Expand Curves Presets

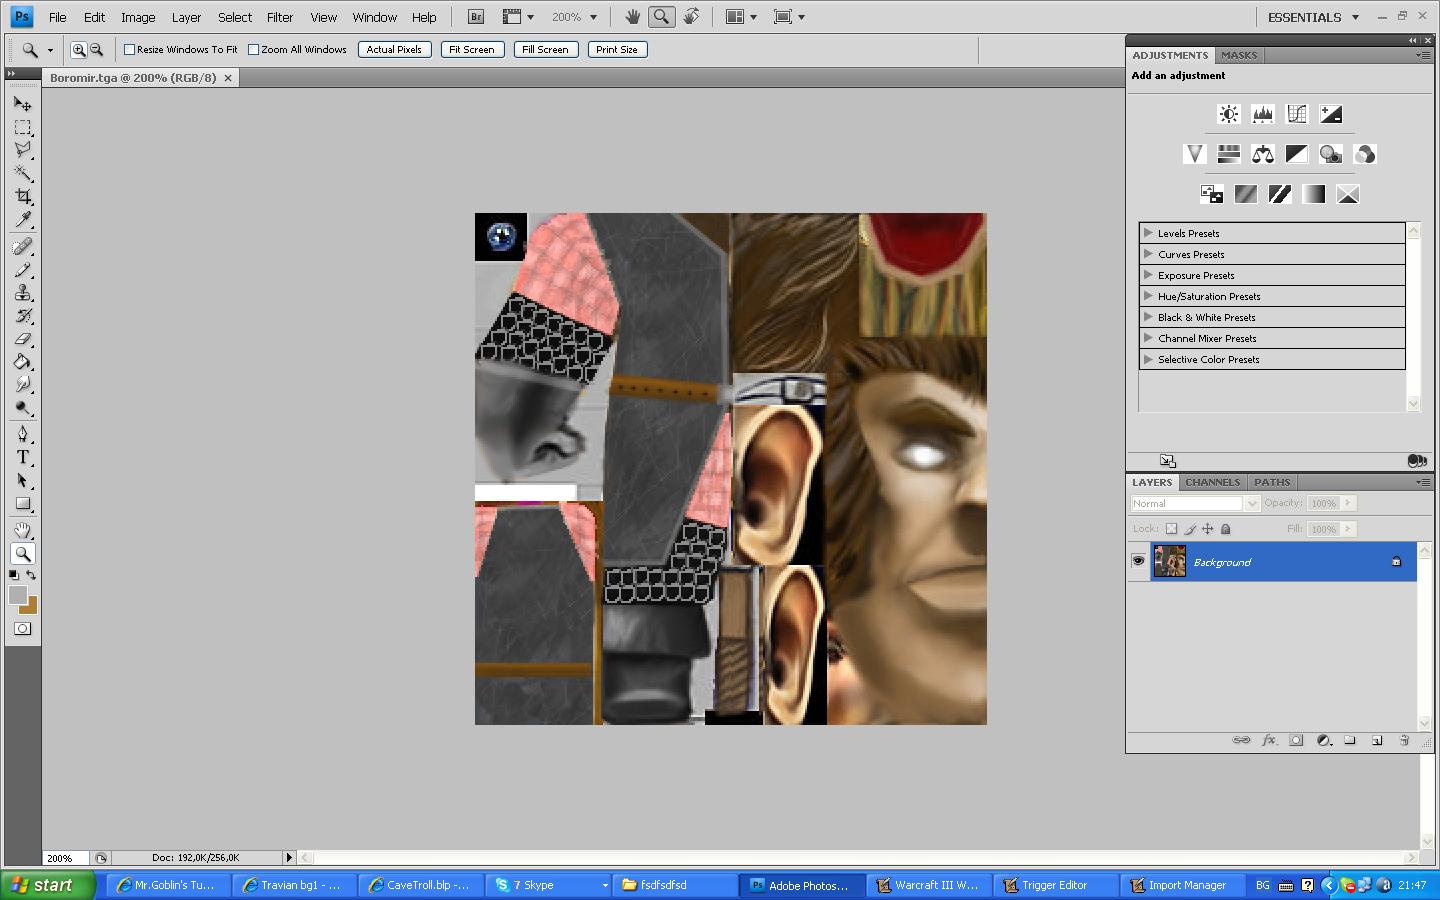(1148, 254)
